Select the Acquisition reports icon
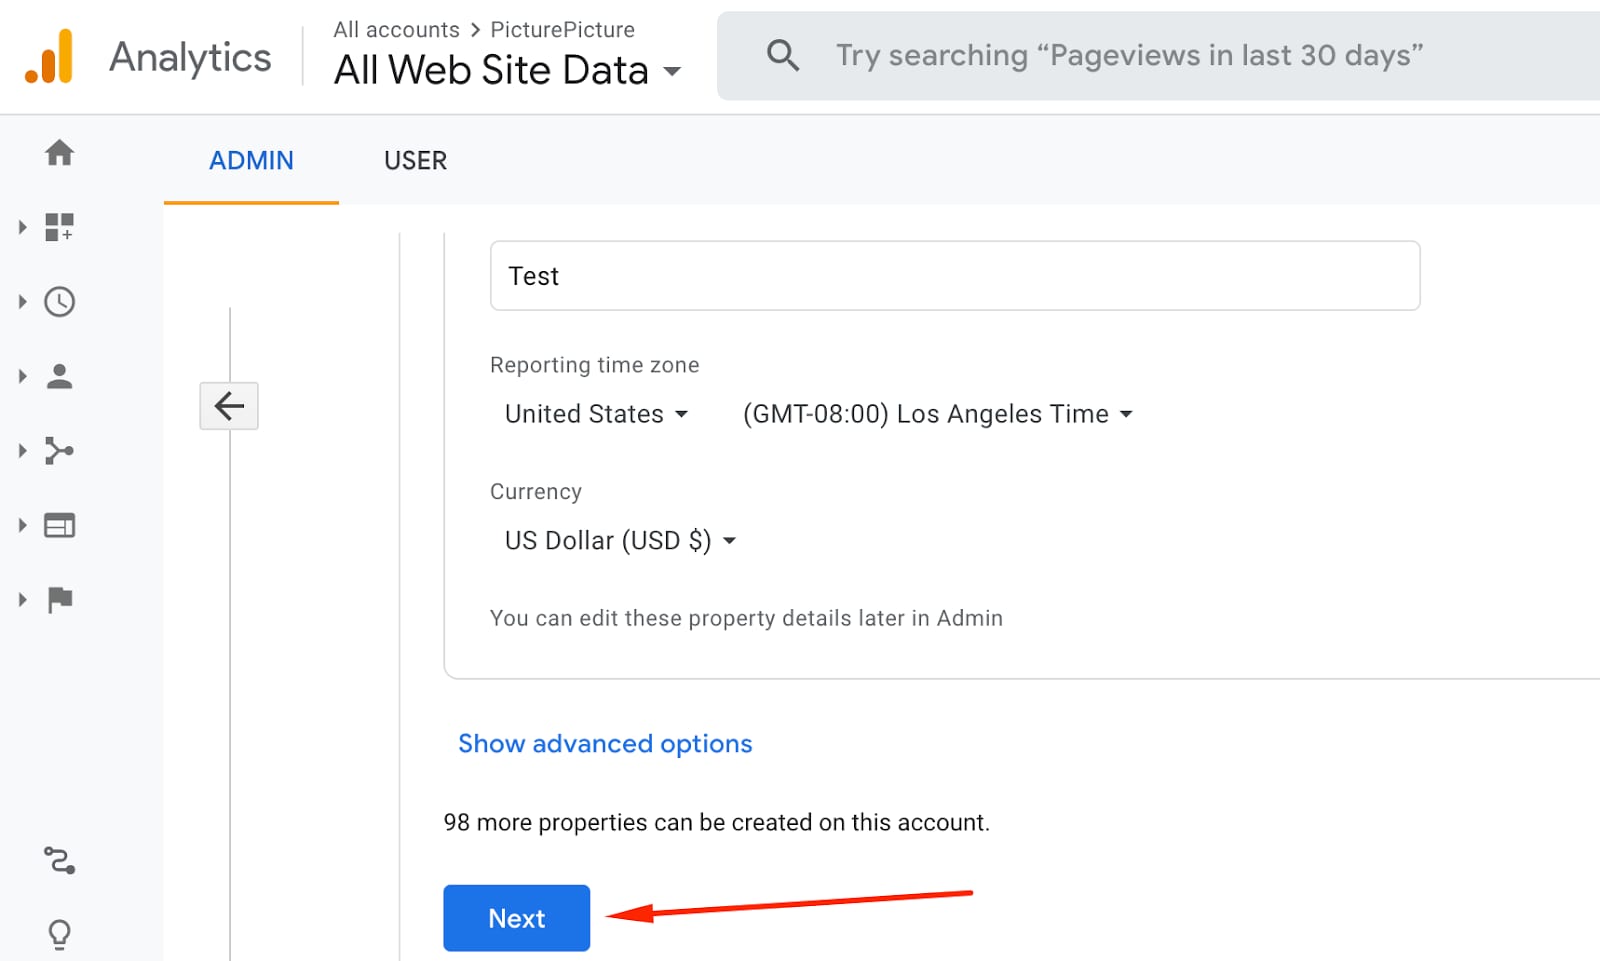 tap(60, 450)
